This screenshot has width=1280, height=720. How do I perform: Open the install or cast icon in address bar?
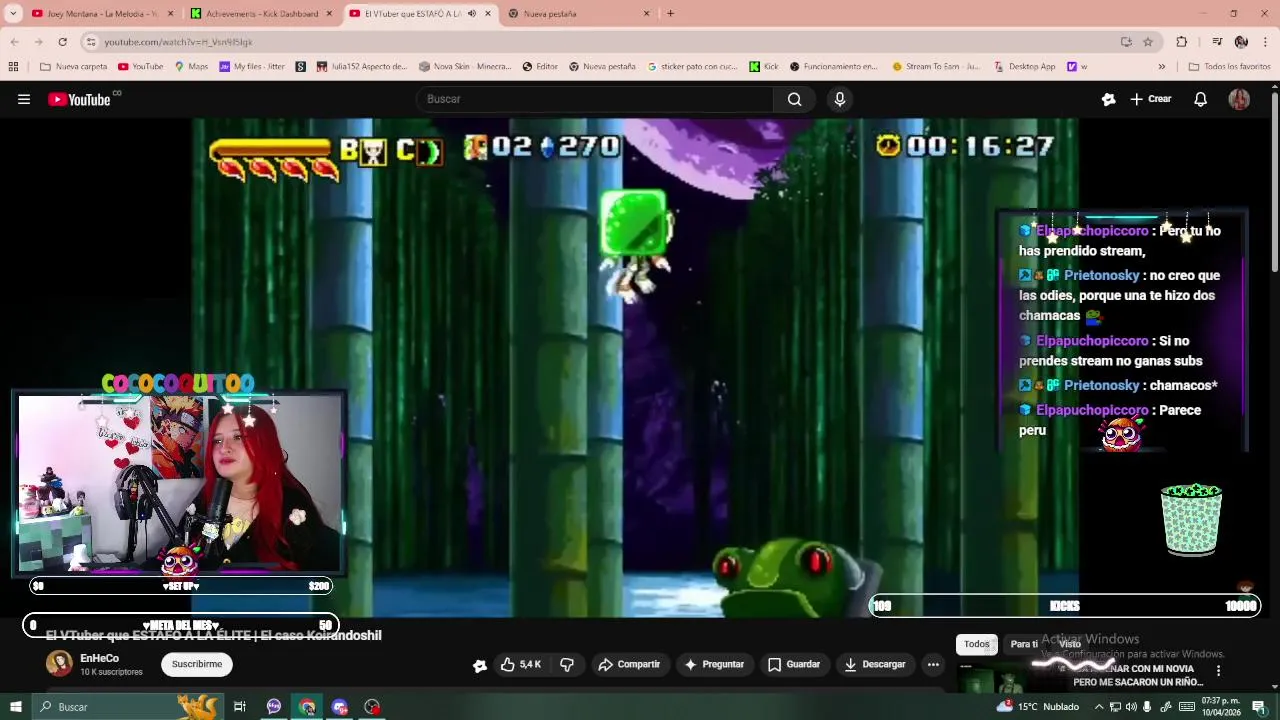pyautogui.click(x=1126, y=42)
